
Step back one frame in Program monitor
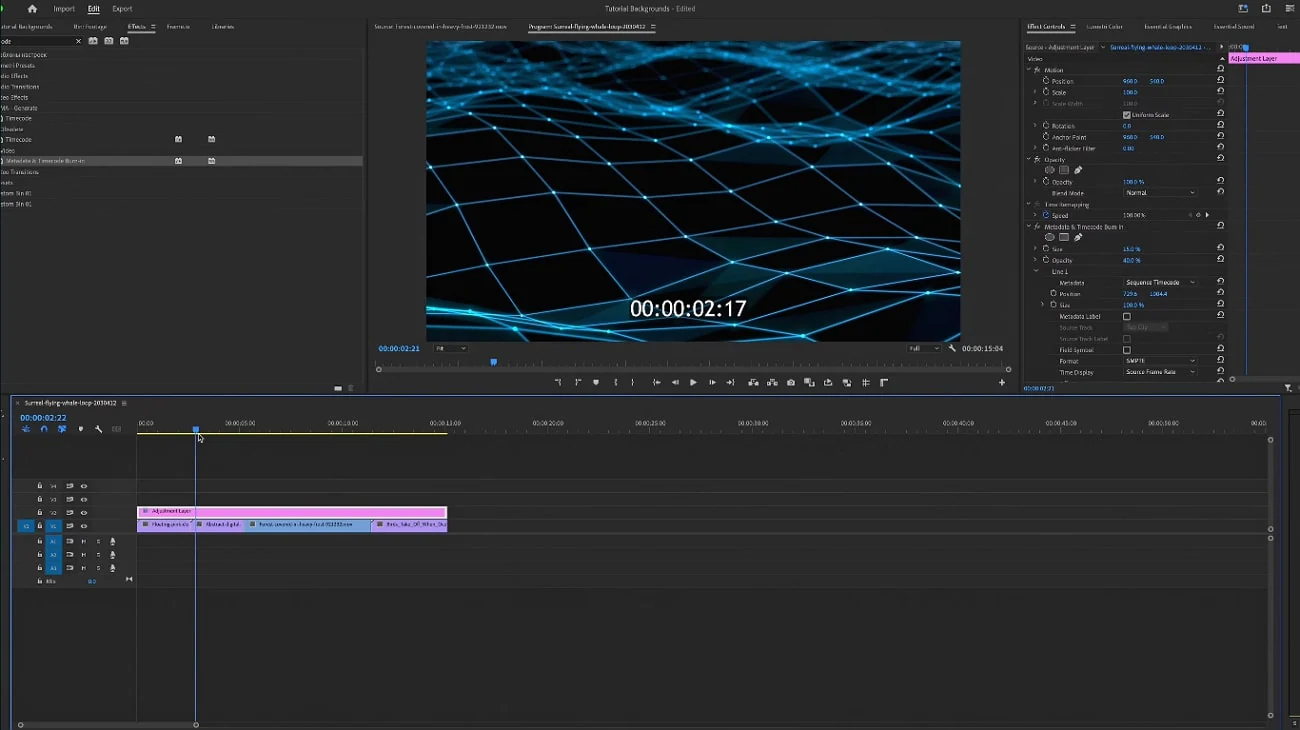tap(675, 382)
